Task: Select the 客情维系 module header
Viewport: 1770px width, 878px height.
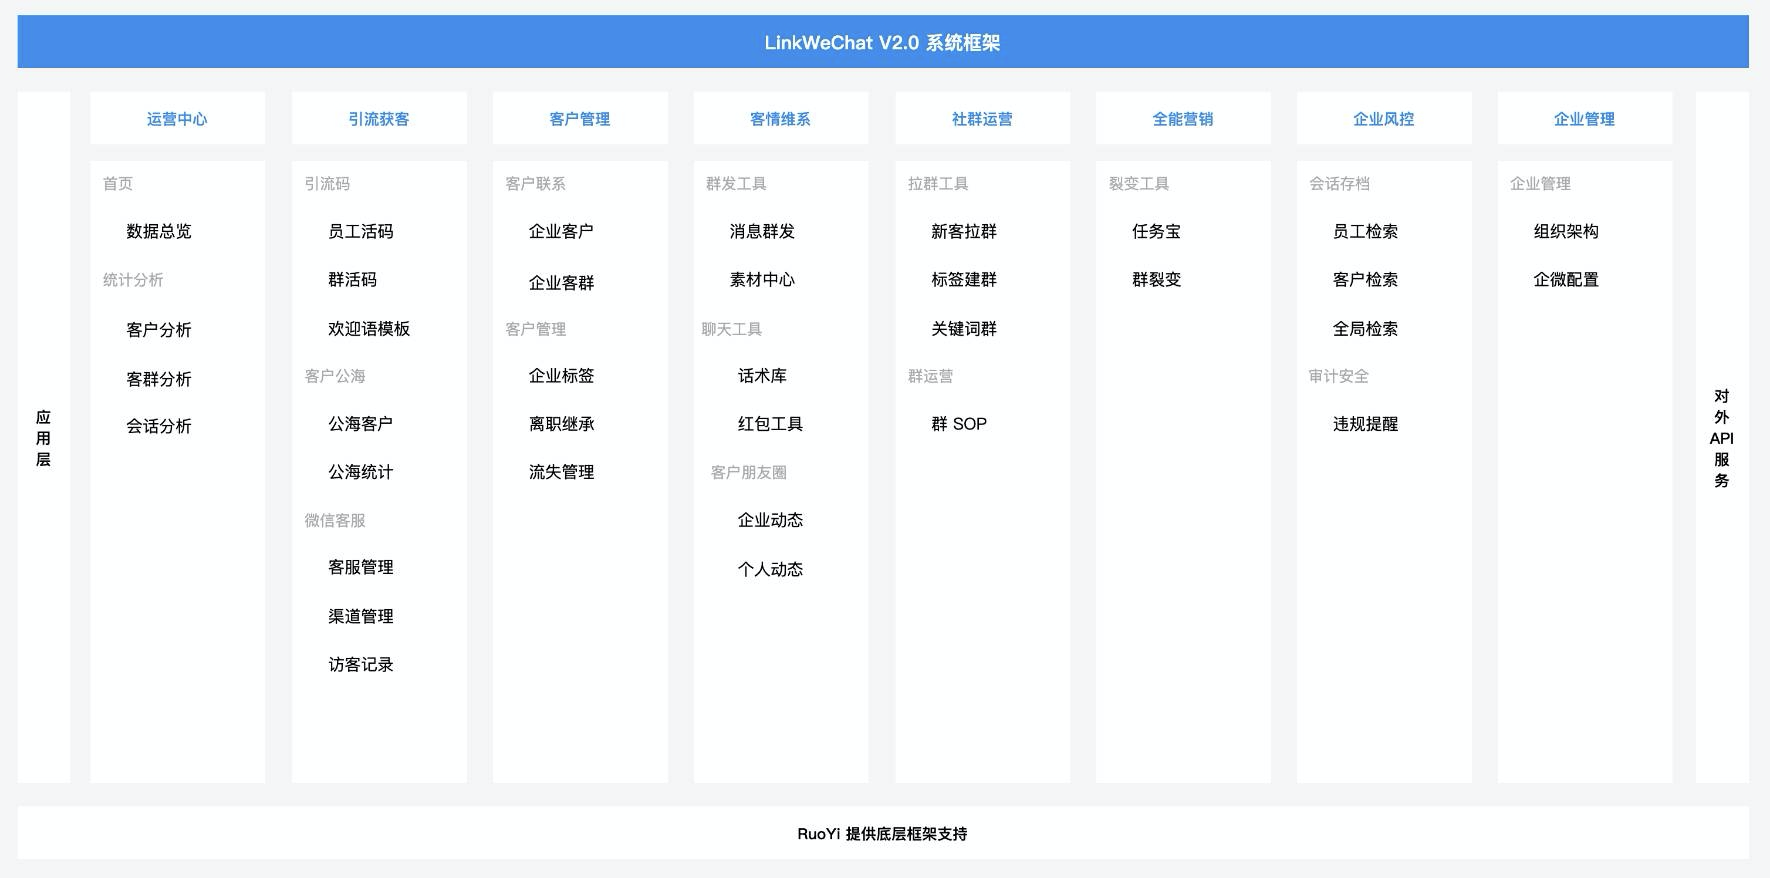Action: click(x=781, y=119)
